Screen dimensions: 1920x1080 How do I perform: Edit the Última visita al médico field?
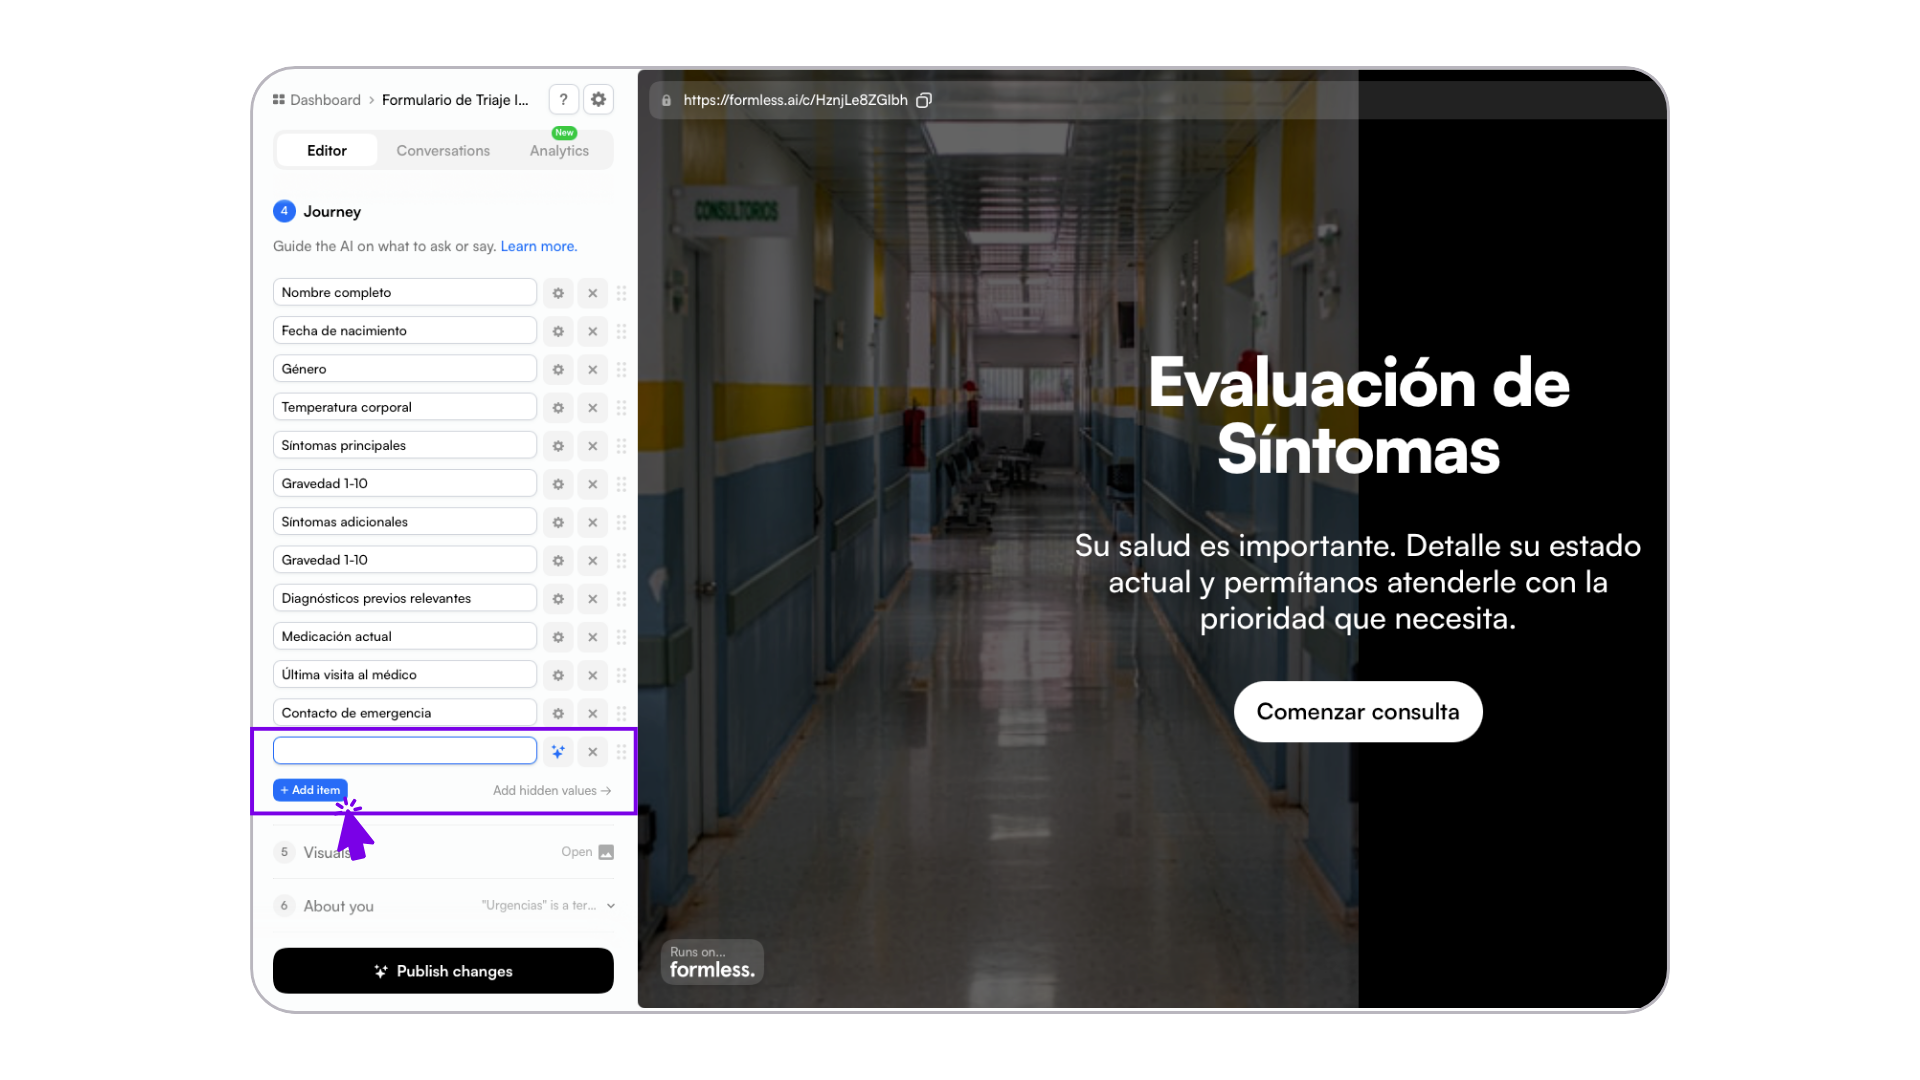click(405, 674)
